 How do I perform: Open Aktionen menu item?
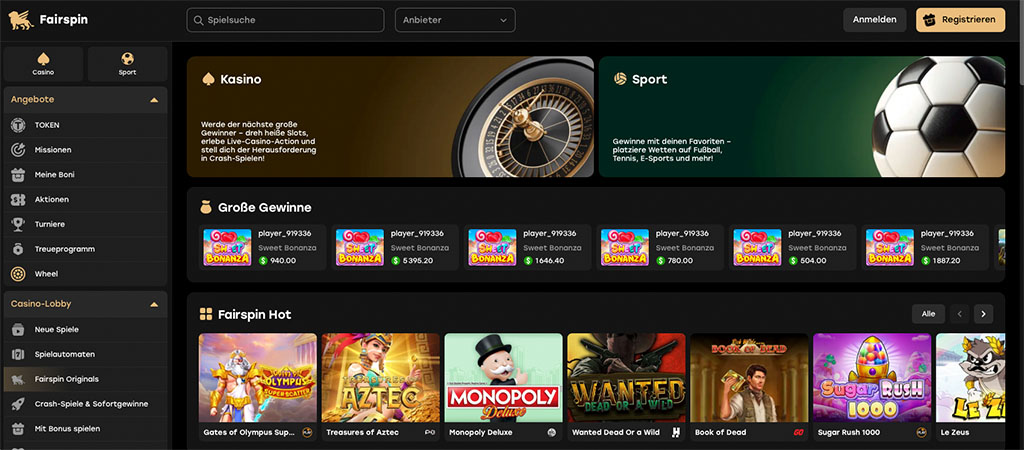click(x=86, y=199)
